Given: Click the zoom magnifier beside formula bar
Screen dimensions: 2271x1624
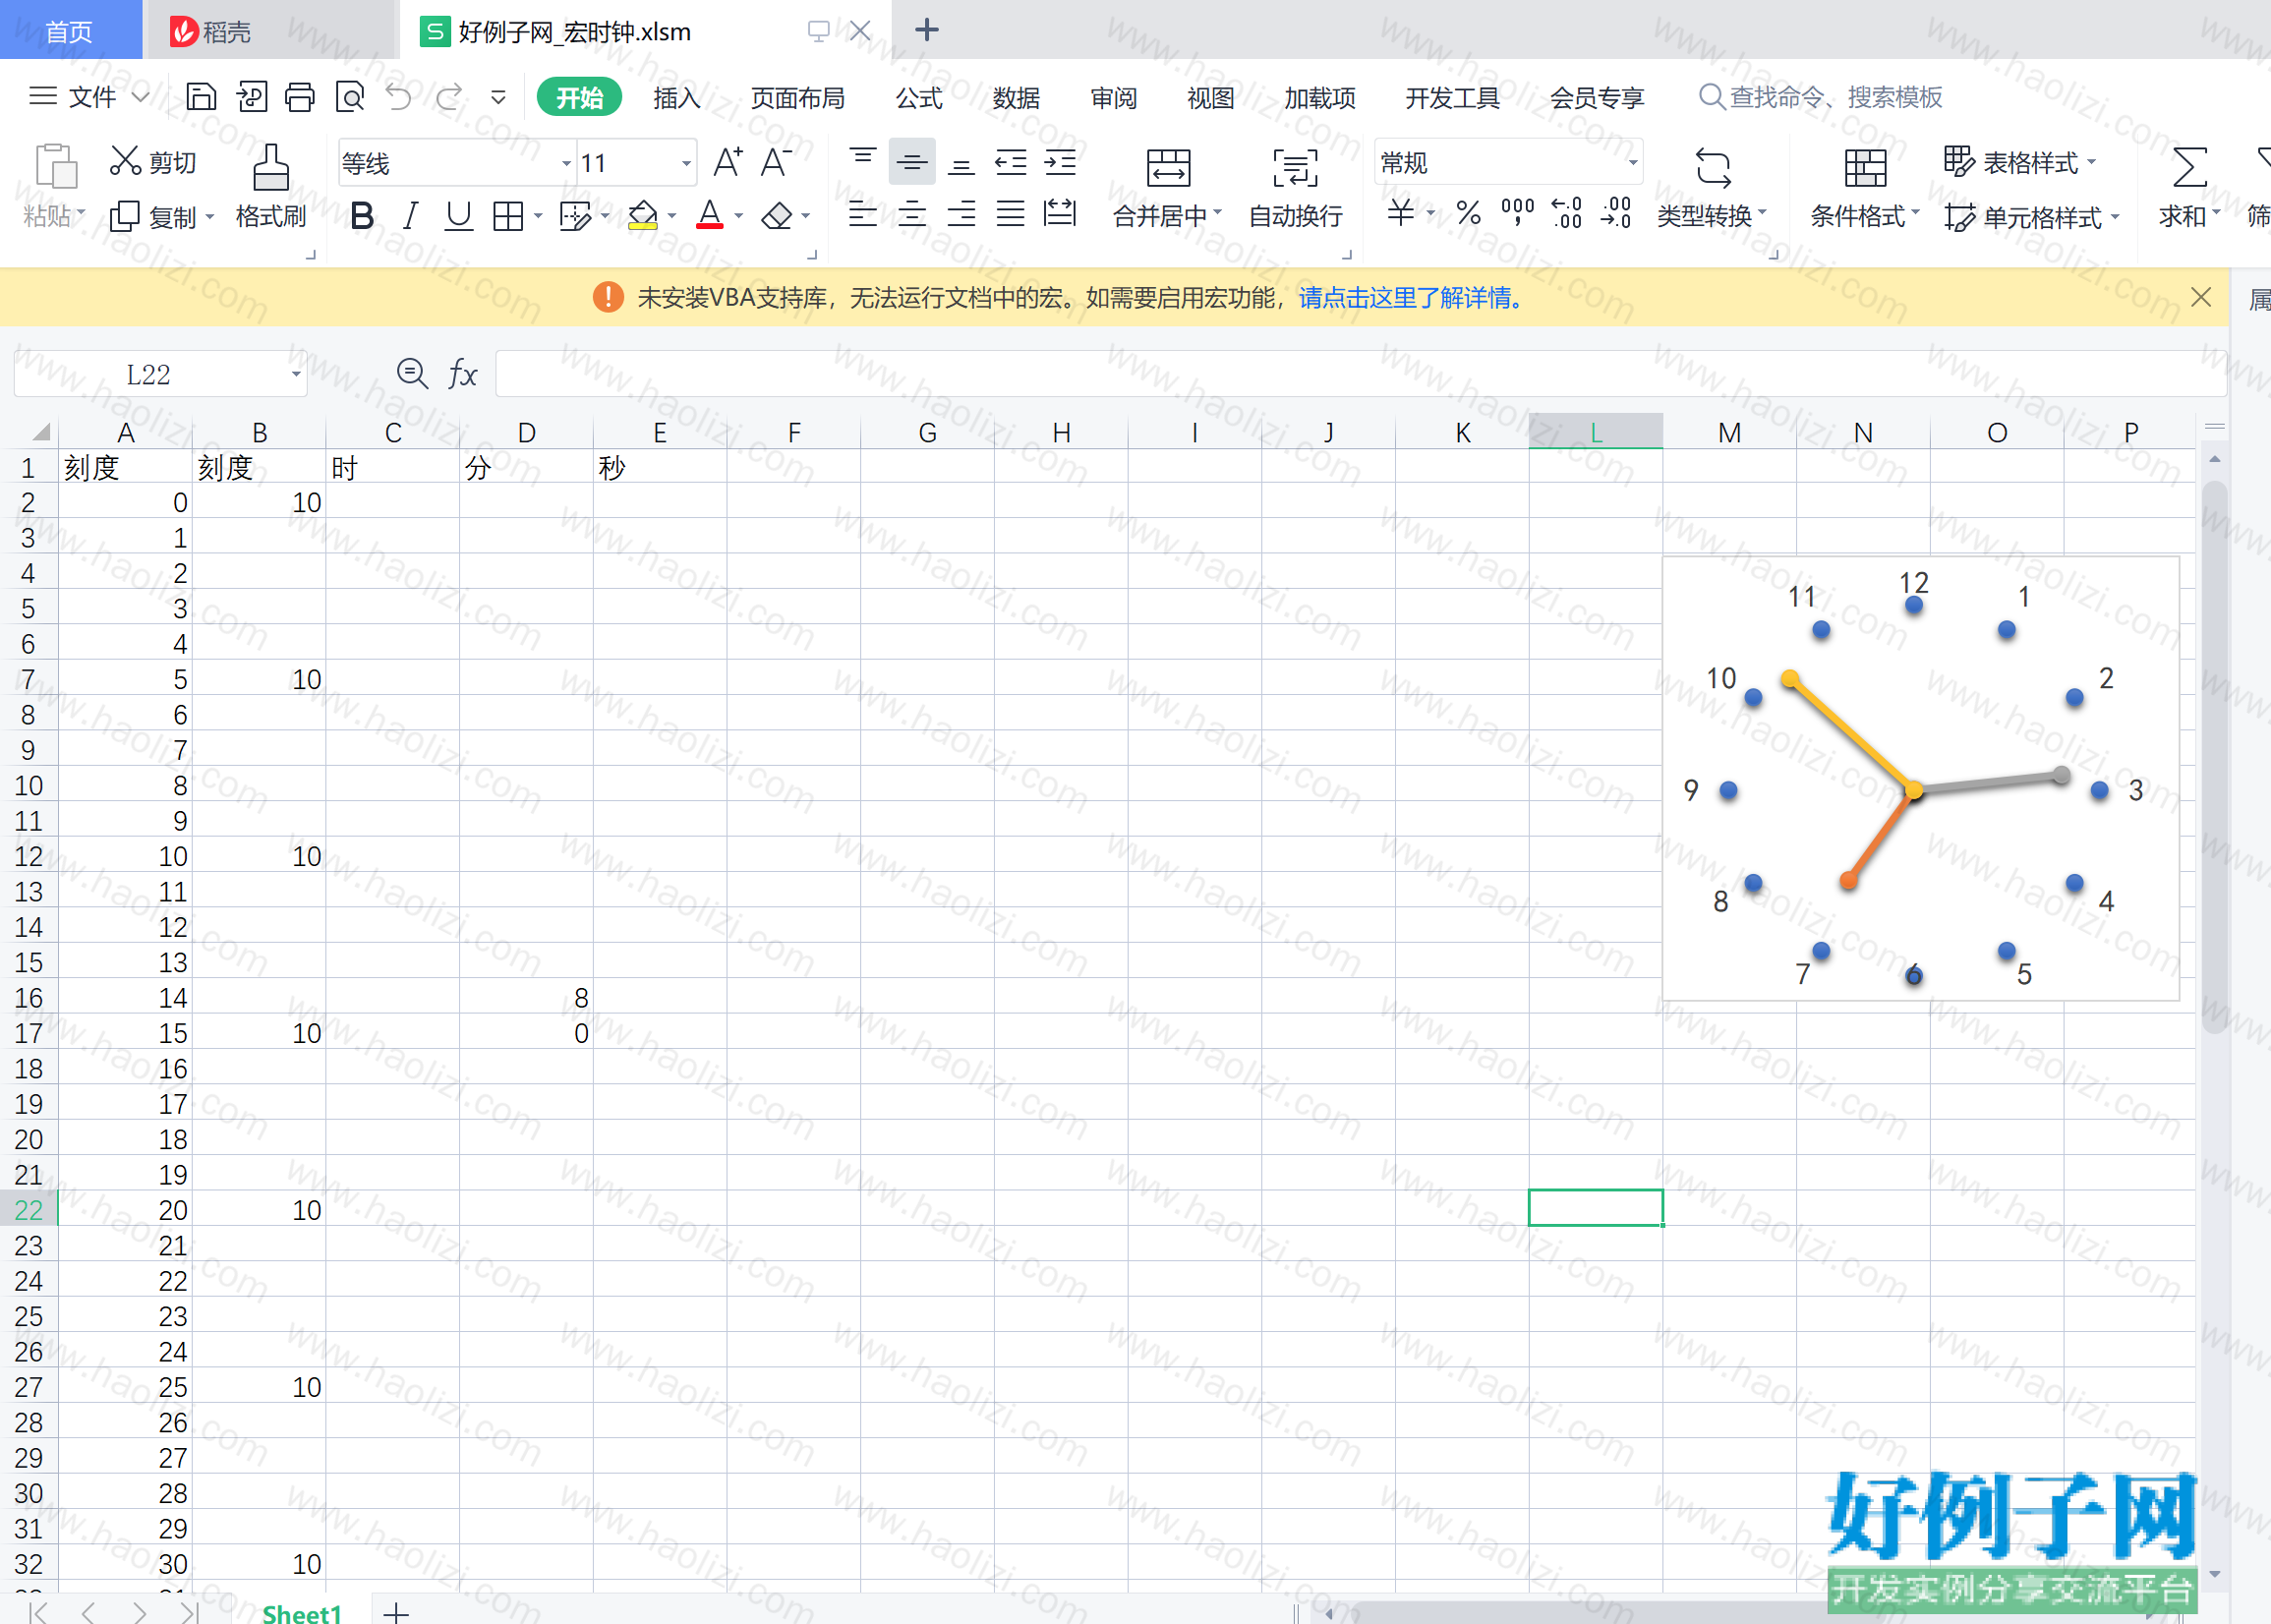Looking at the screenshot, I should [x=412, y=374].
